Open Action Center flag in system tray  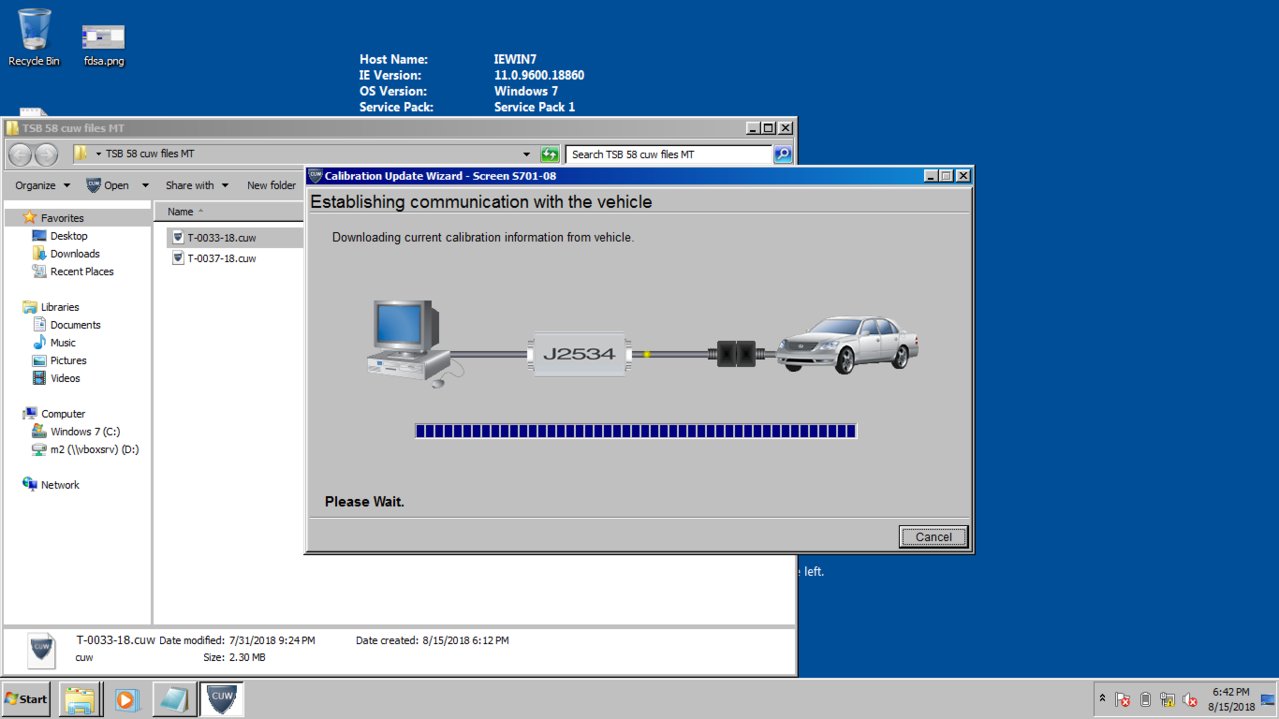point(1123,700)
